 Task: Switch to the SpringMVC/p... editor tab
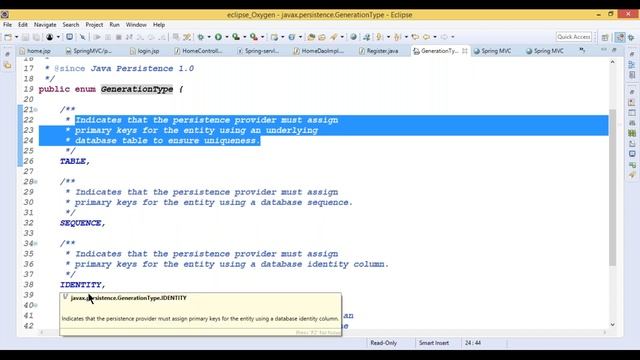click(88, 51)
